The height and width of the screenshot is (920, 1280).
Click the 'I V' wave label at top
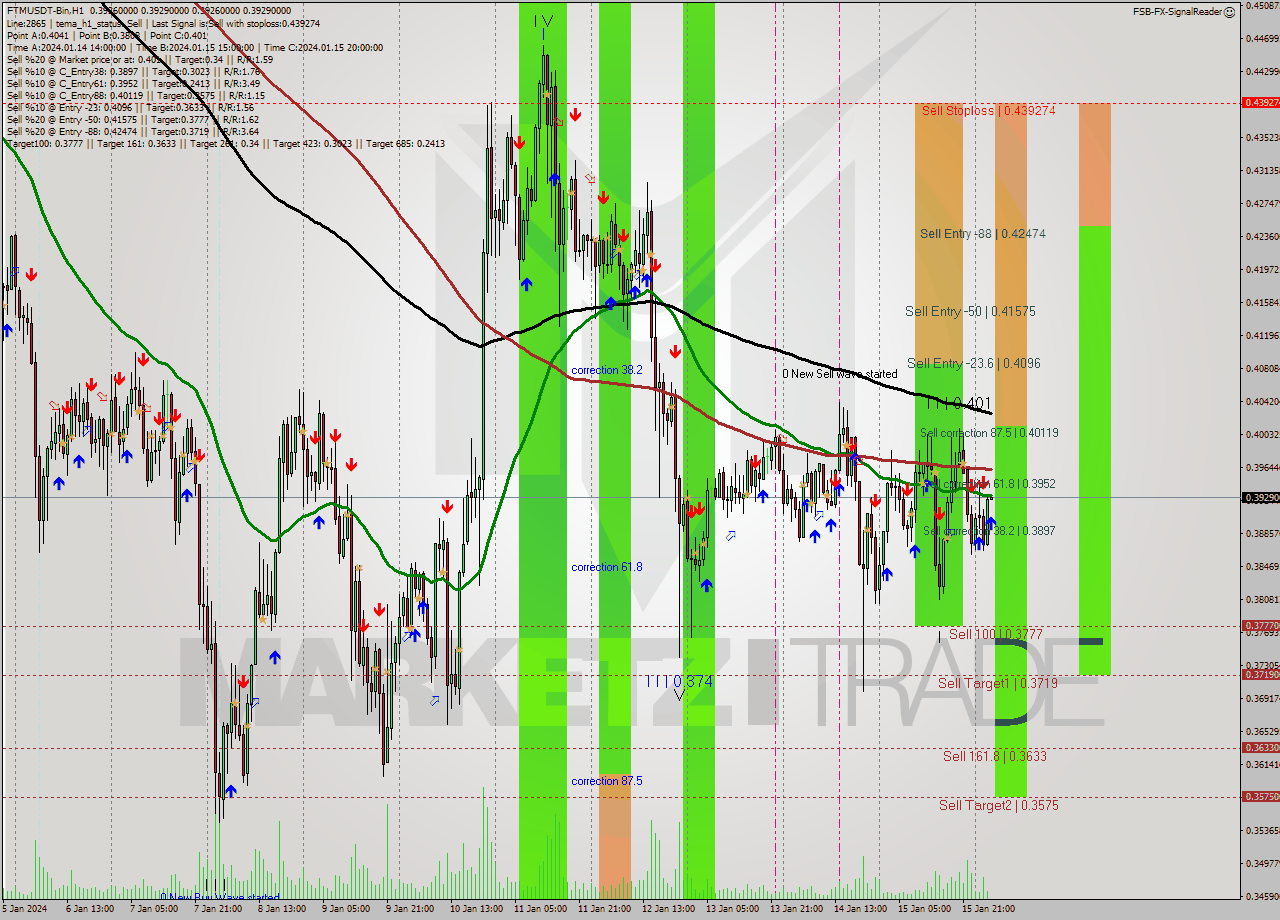click(x=543, y=21)
